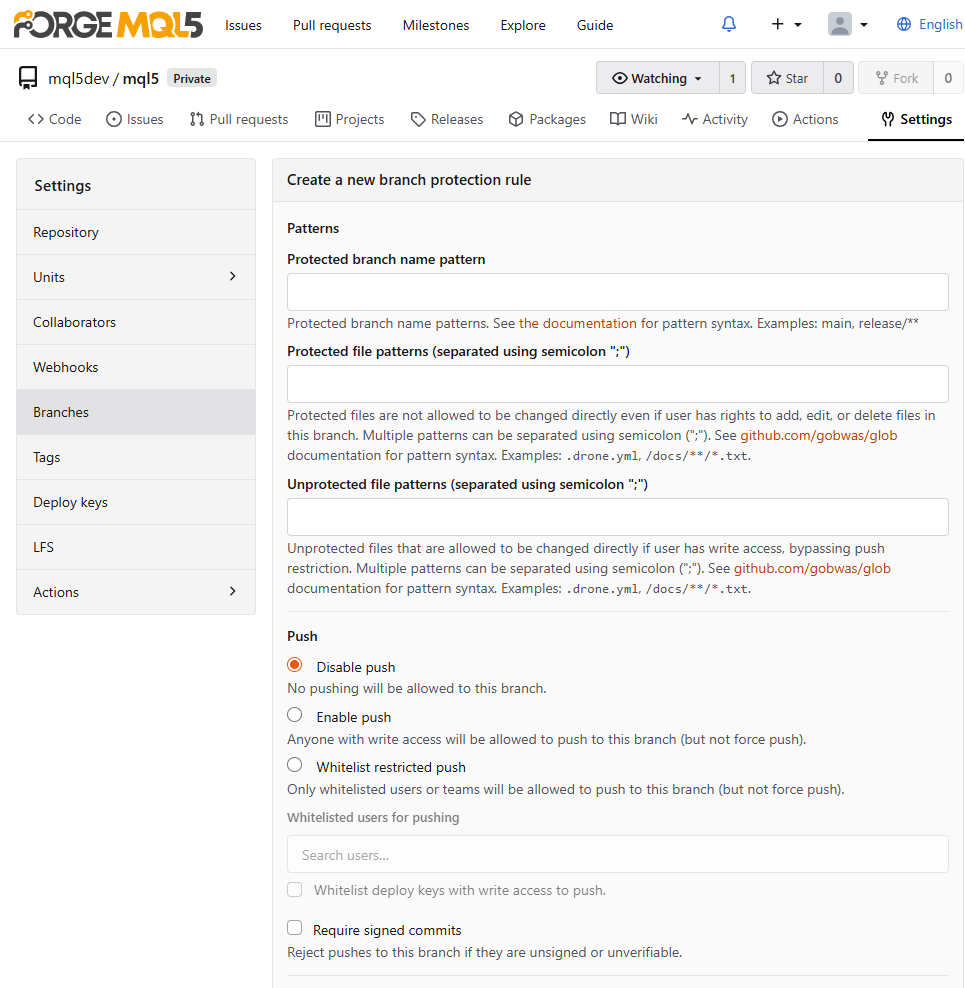Open the user avatar menu

[847, 25]
